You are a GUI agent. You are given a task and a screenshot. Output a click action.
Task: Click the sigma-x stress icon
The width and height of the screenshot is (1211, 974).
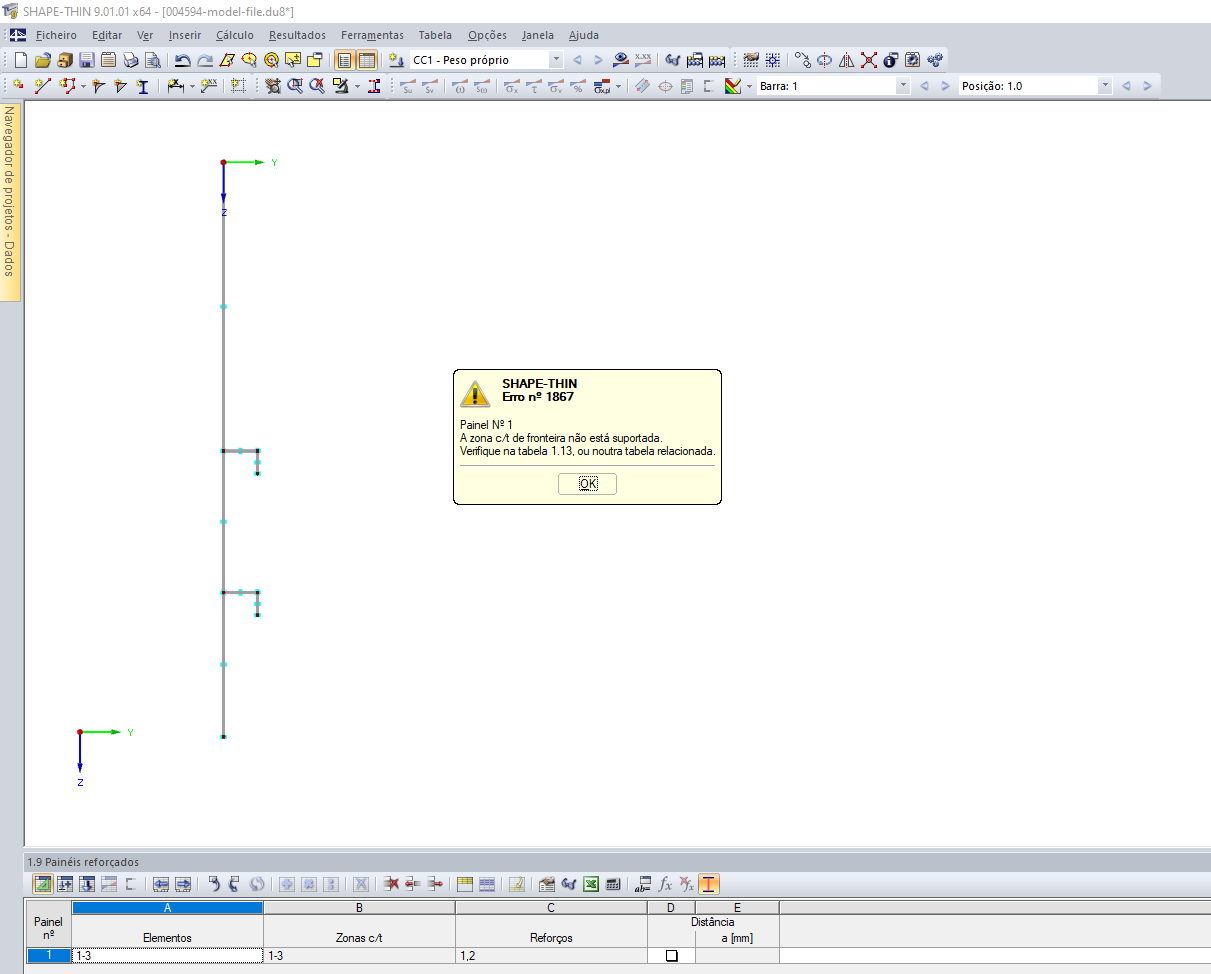click(511, 87)
